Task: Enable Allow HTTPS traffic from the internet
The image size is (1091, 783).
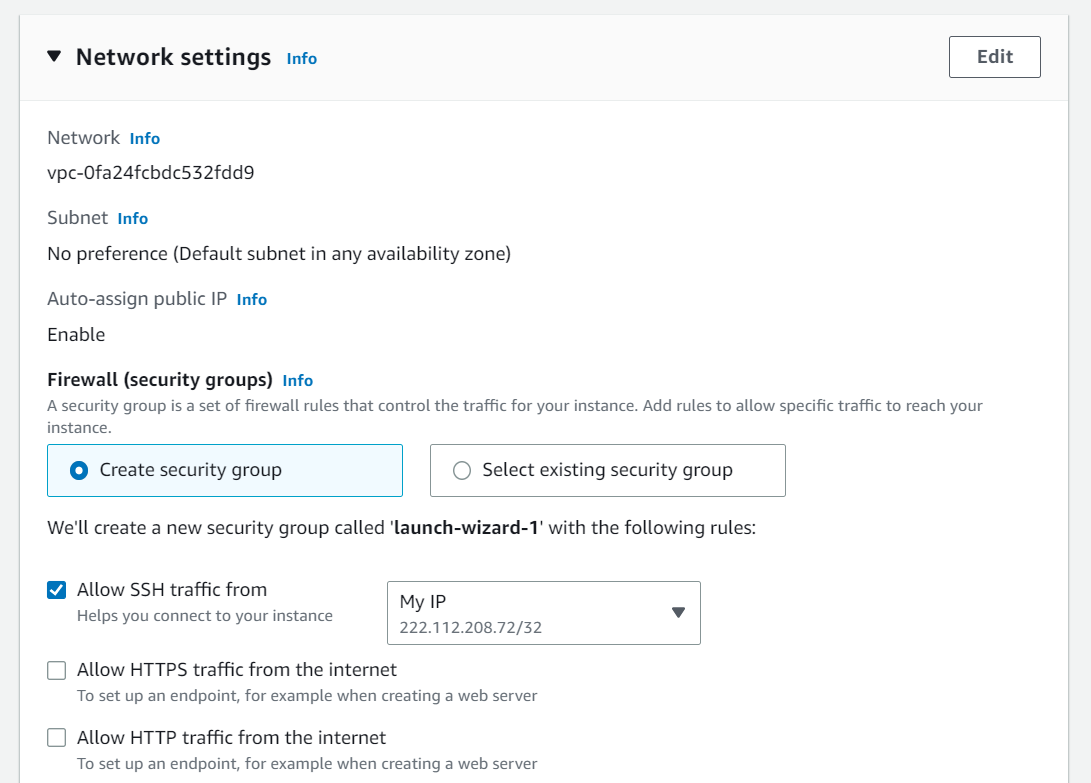Action: coord(57,670)
